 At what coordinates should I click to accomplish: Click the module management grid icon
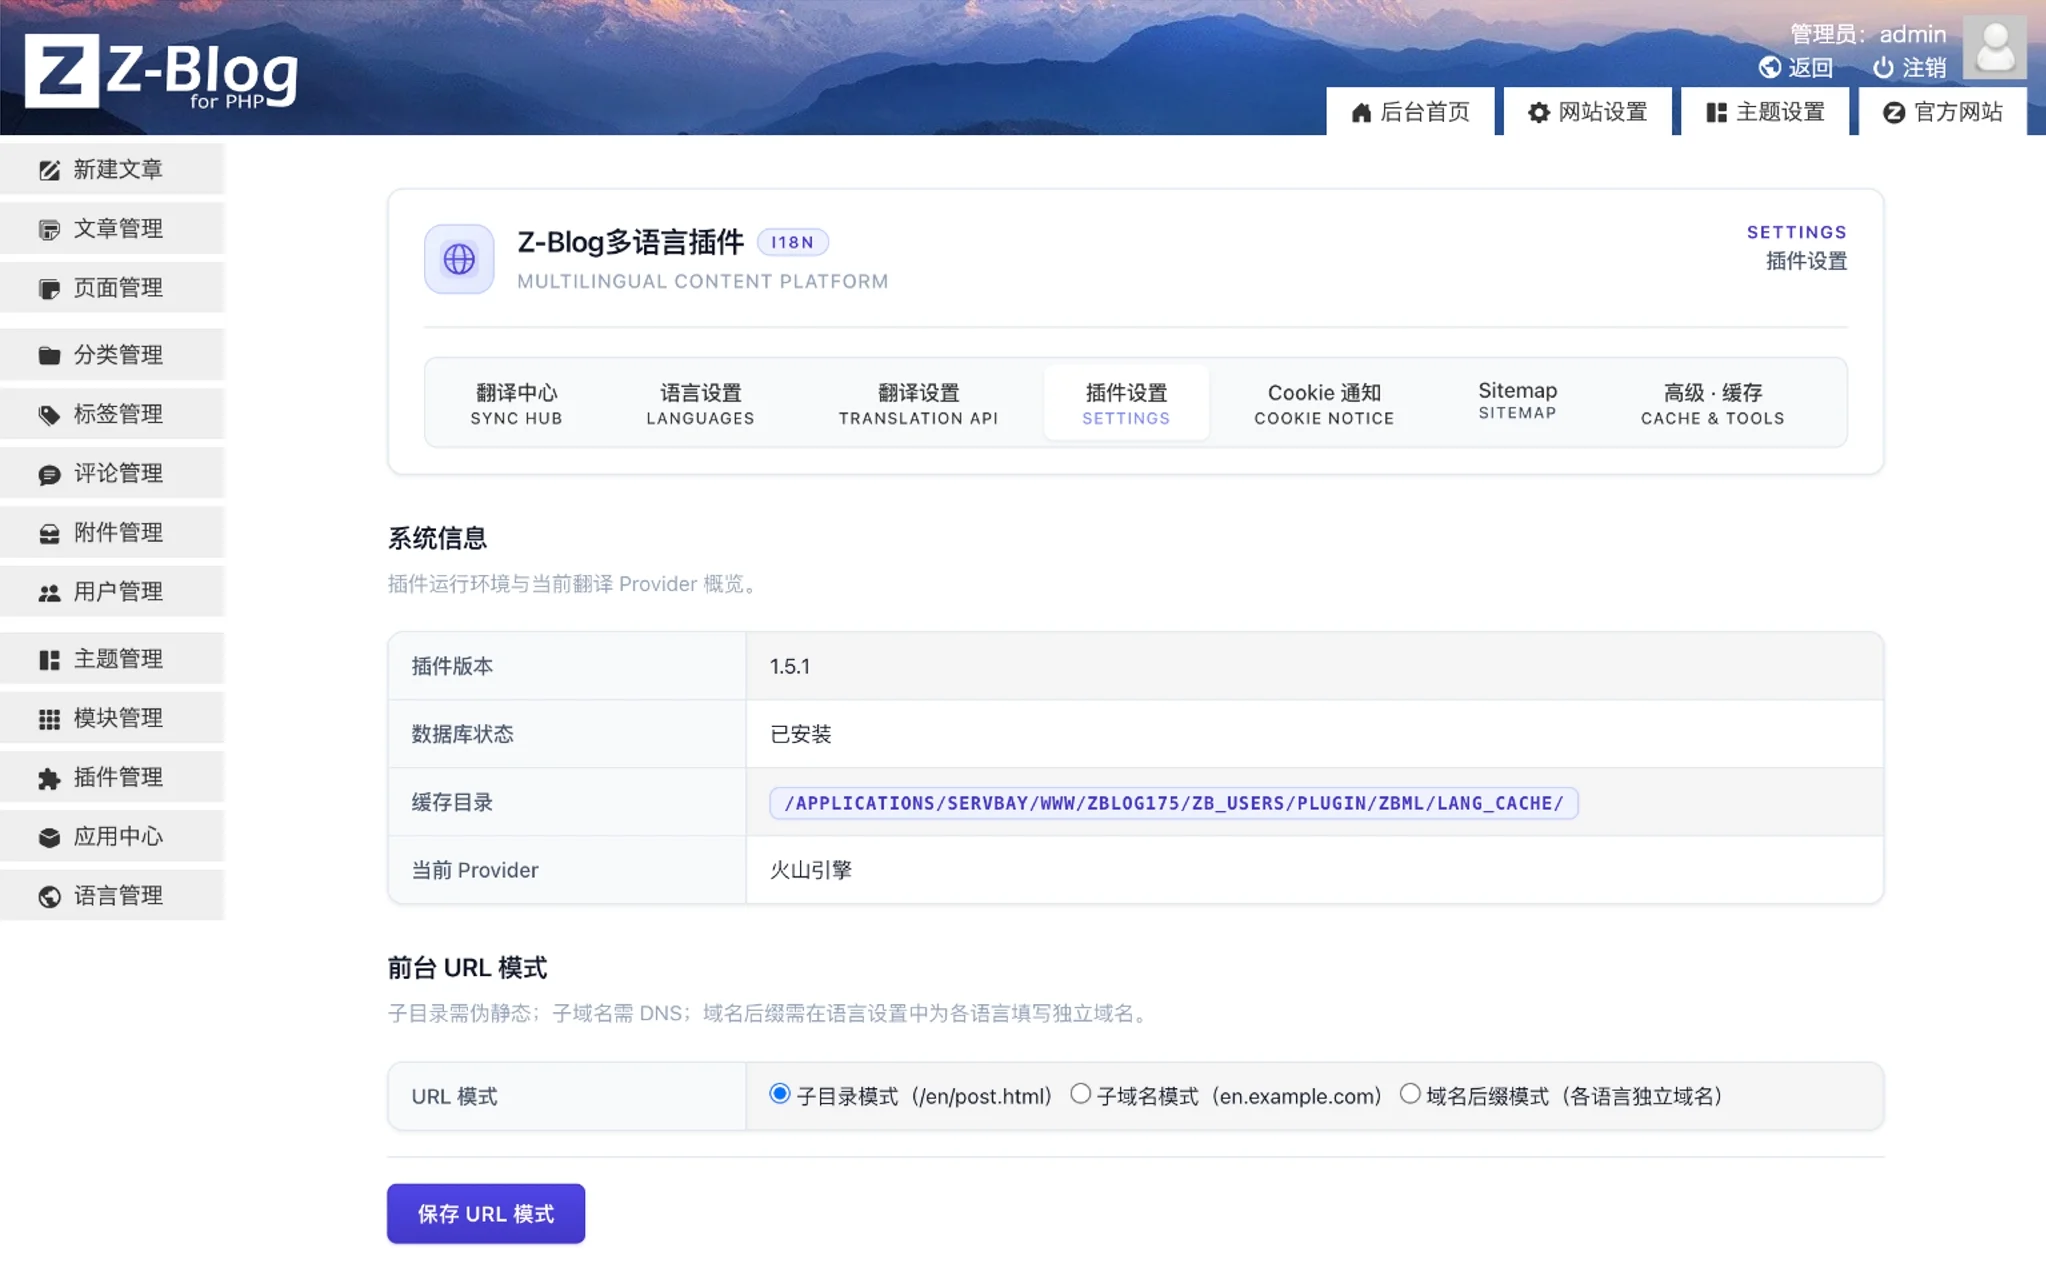click(49, 718)
